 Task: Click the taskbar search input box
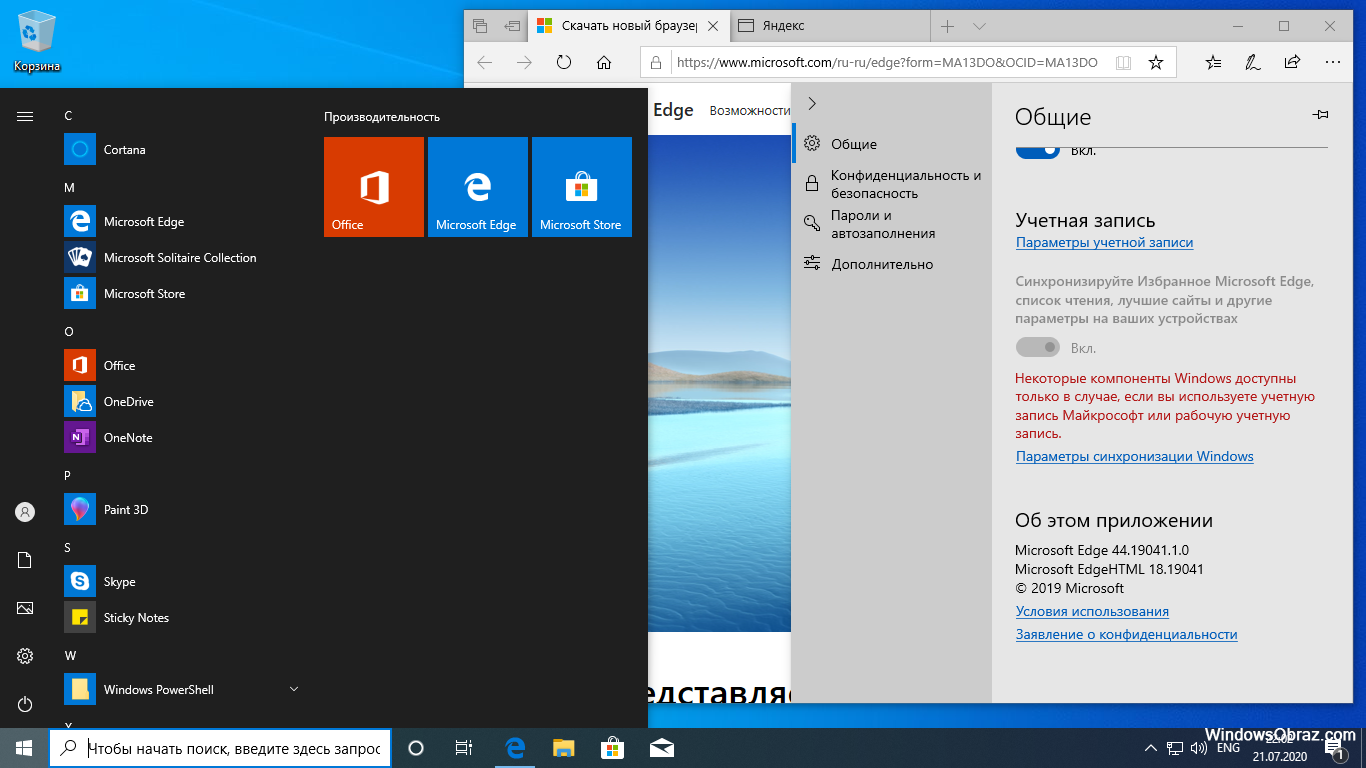(234, 748)
